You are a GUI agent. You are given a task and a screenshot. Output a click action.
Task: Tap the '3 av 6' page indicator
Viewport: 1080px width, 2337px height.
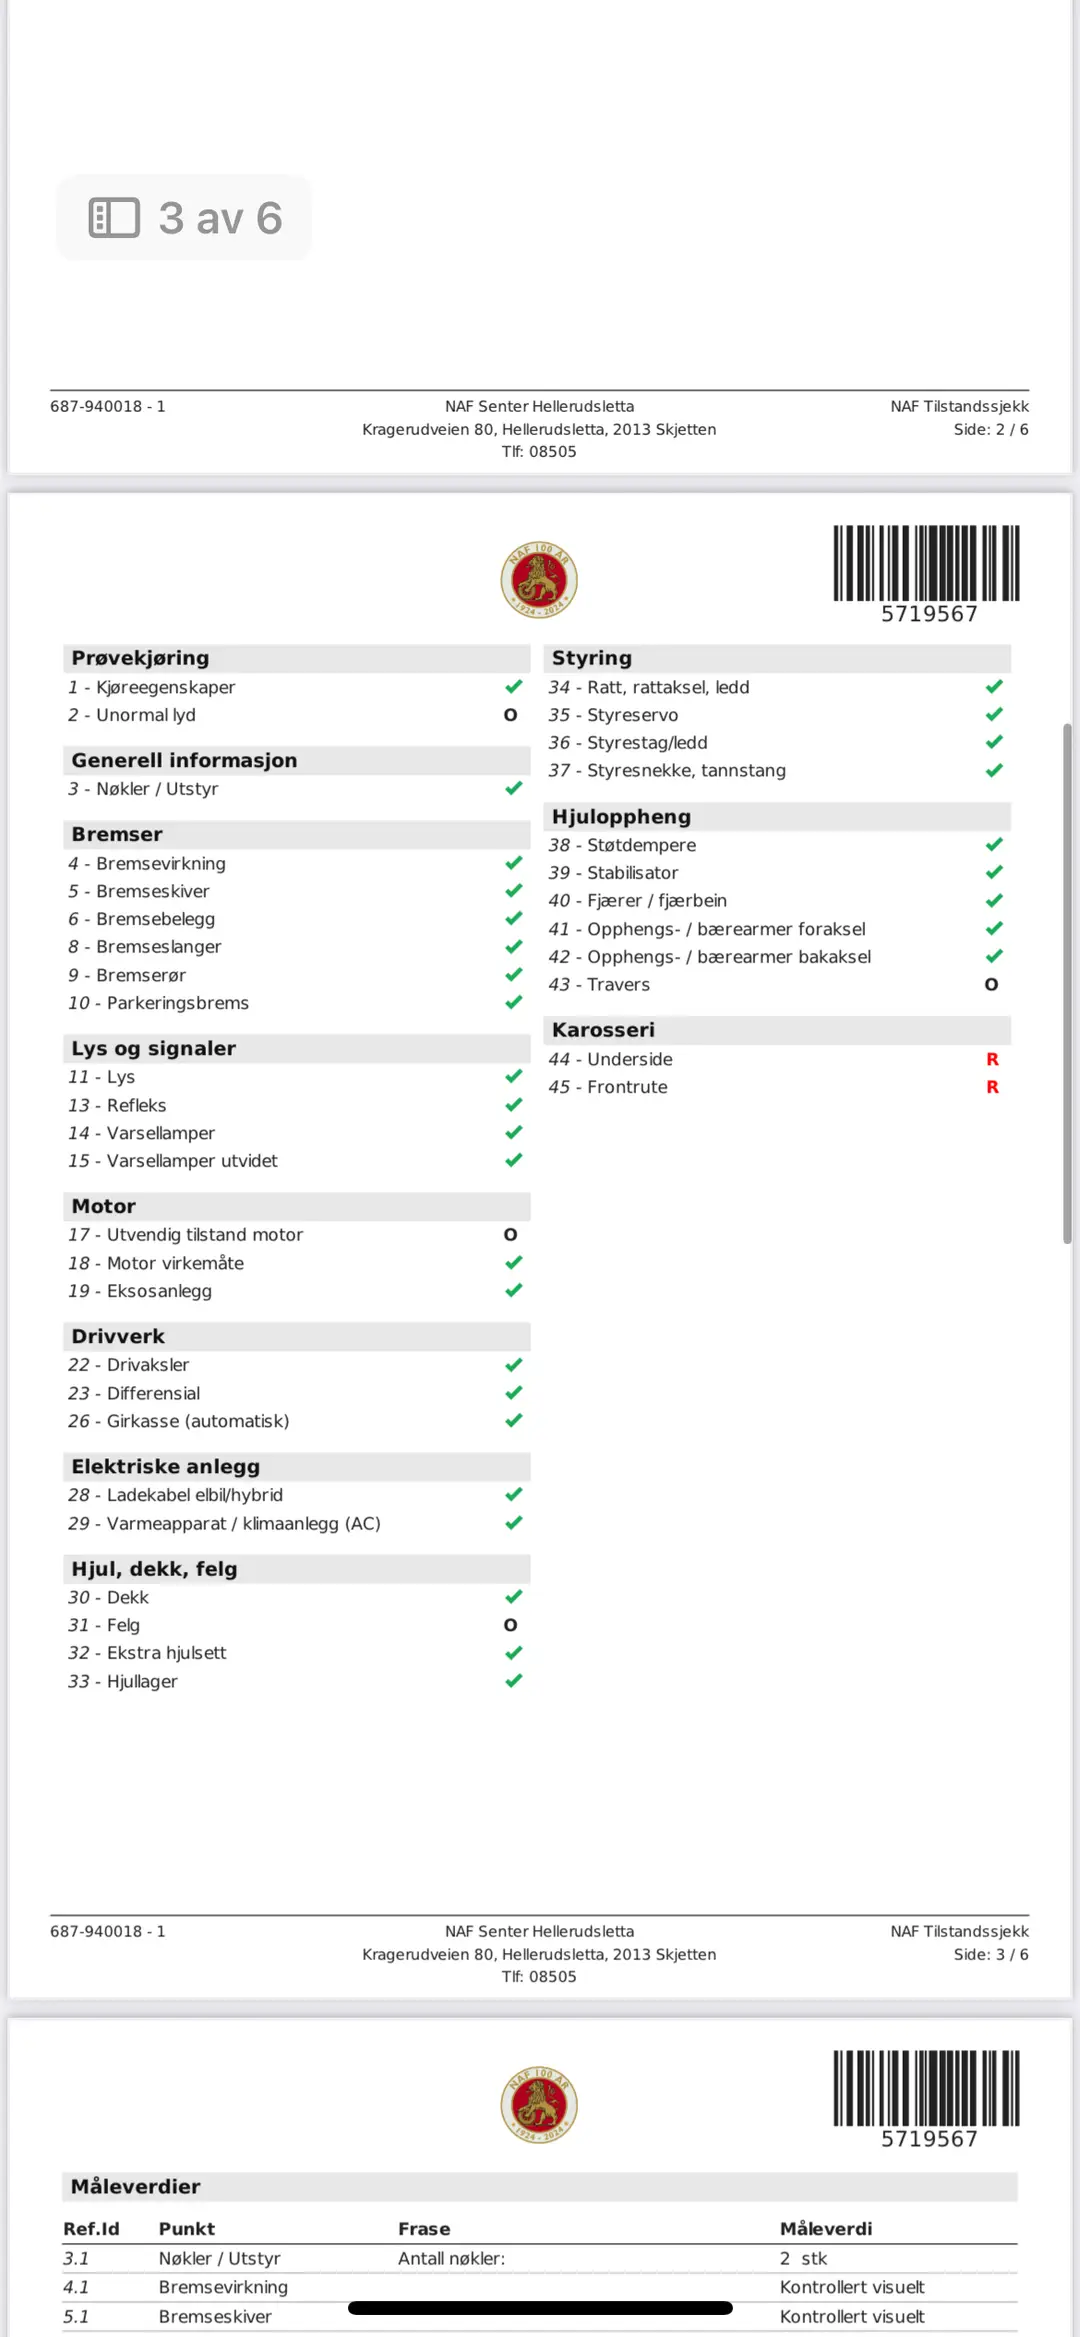click(220, 218)
